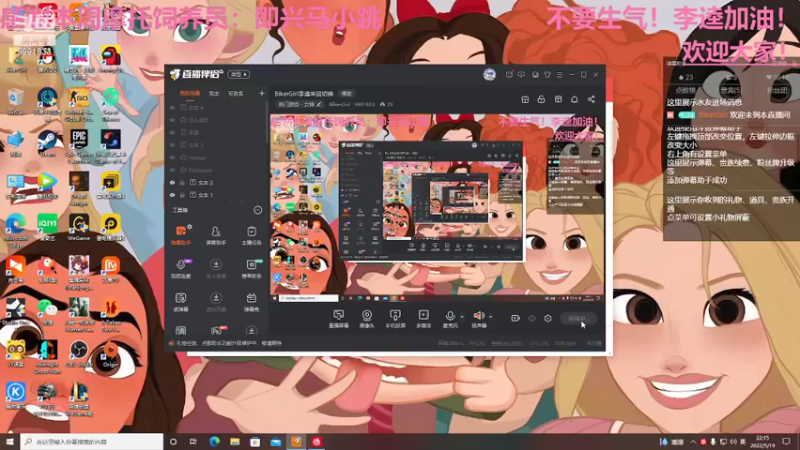Open the person-shaped tool in 工具箱
This screenshot has width=800, height=450.
(x=216, y=235)
